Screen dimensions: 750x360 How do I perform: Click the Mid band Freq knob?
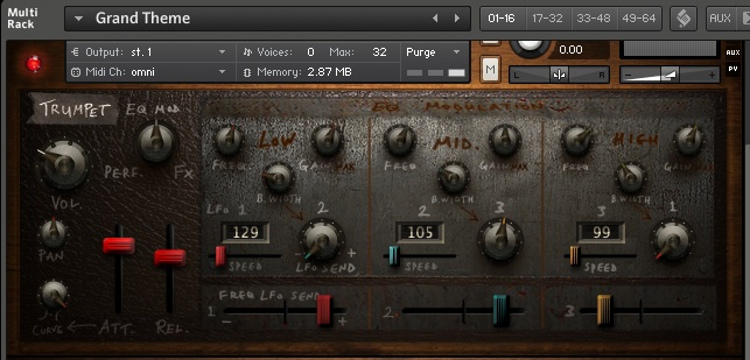click(x=400, y=140)
